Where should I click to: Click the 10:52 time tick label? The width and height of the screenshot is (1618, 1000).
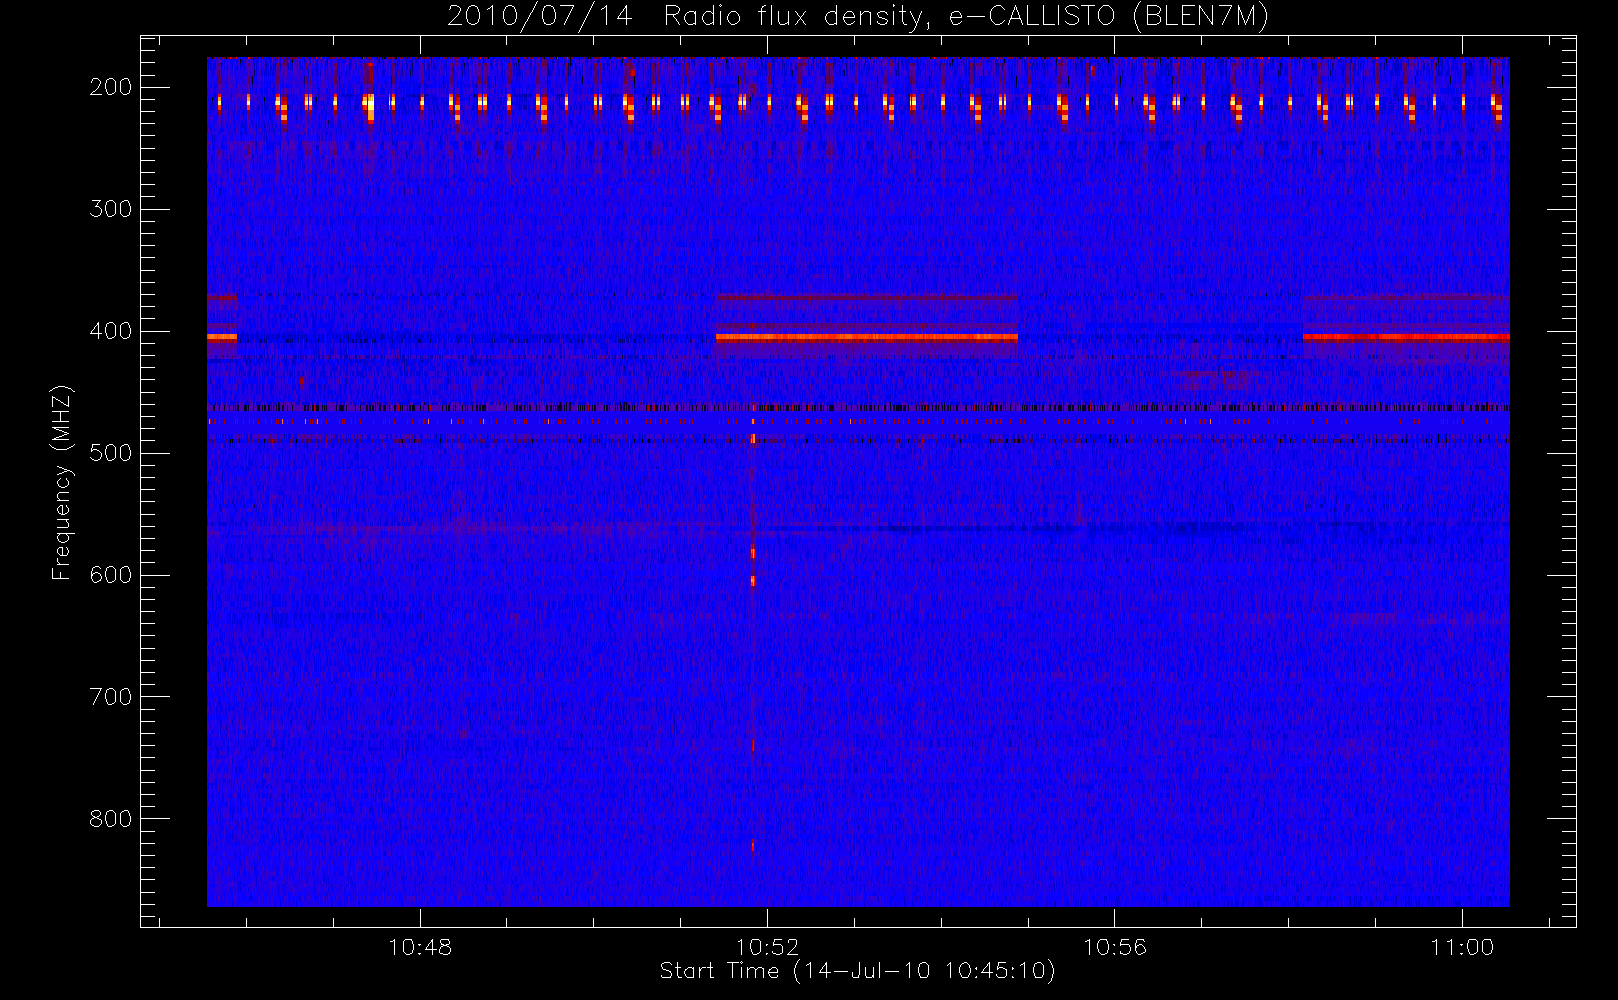(767, 947)
